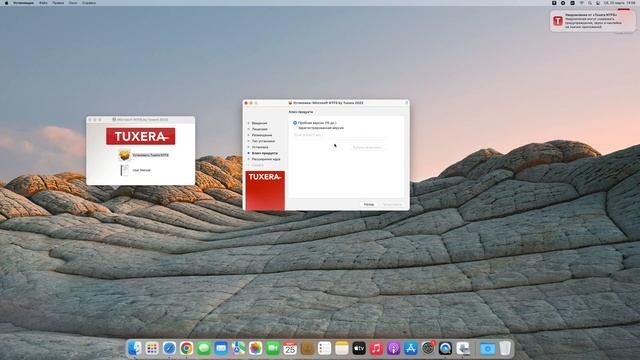The width and height of the screenshot is (640, 360).
Task: Open QuickTime Player in the Dock
Action: [x=445, y=348]
